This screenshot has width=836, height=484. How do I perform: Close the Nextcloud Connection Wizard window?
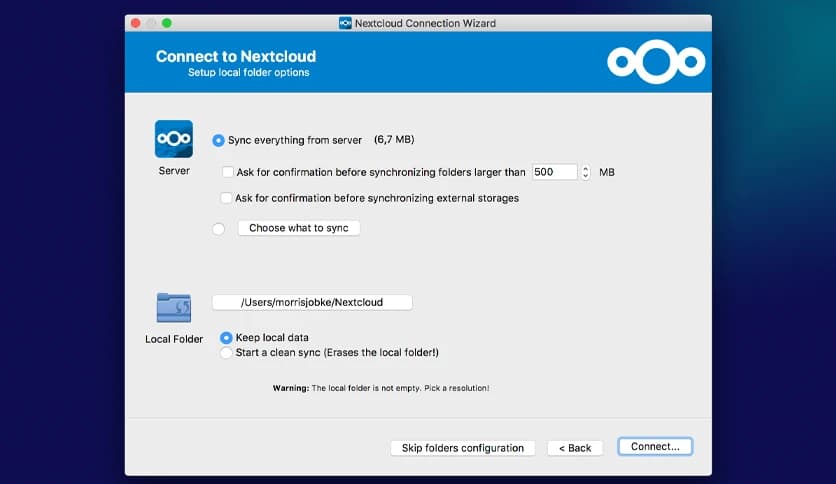[135, 23]
